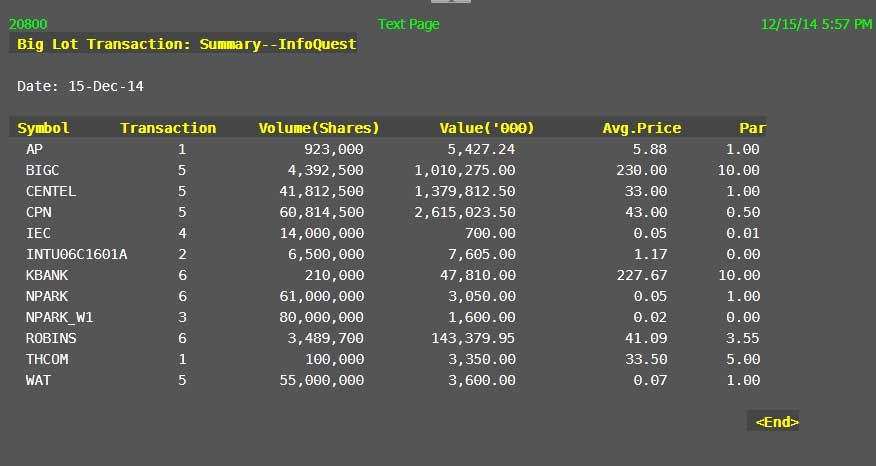Click the date and time display

tap(816, 24)
